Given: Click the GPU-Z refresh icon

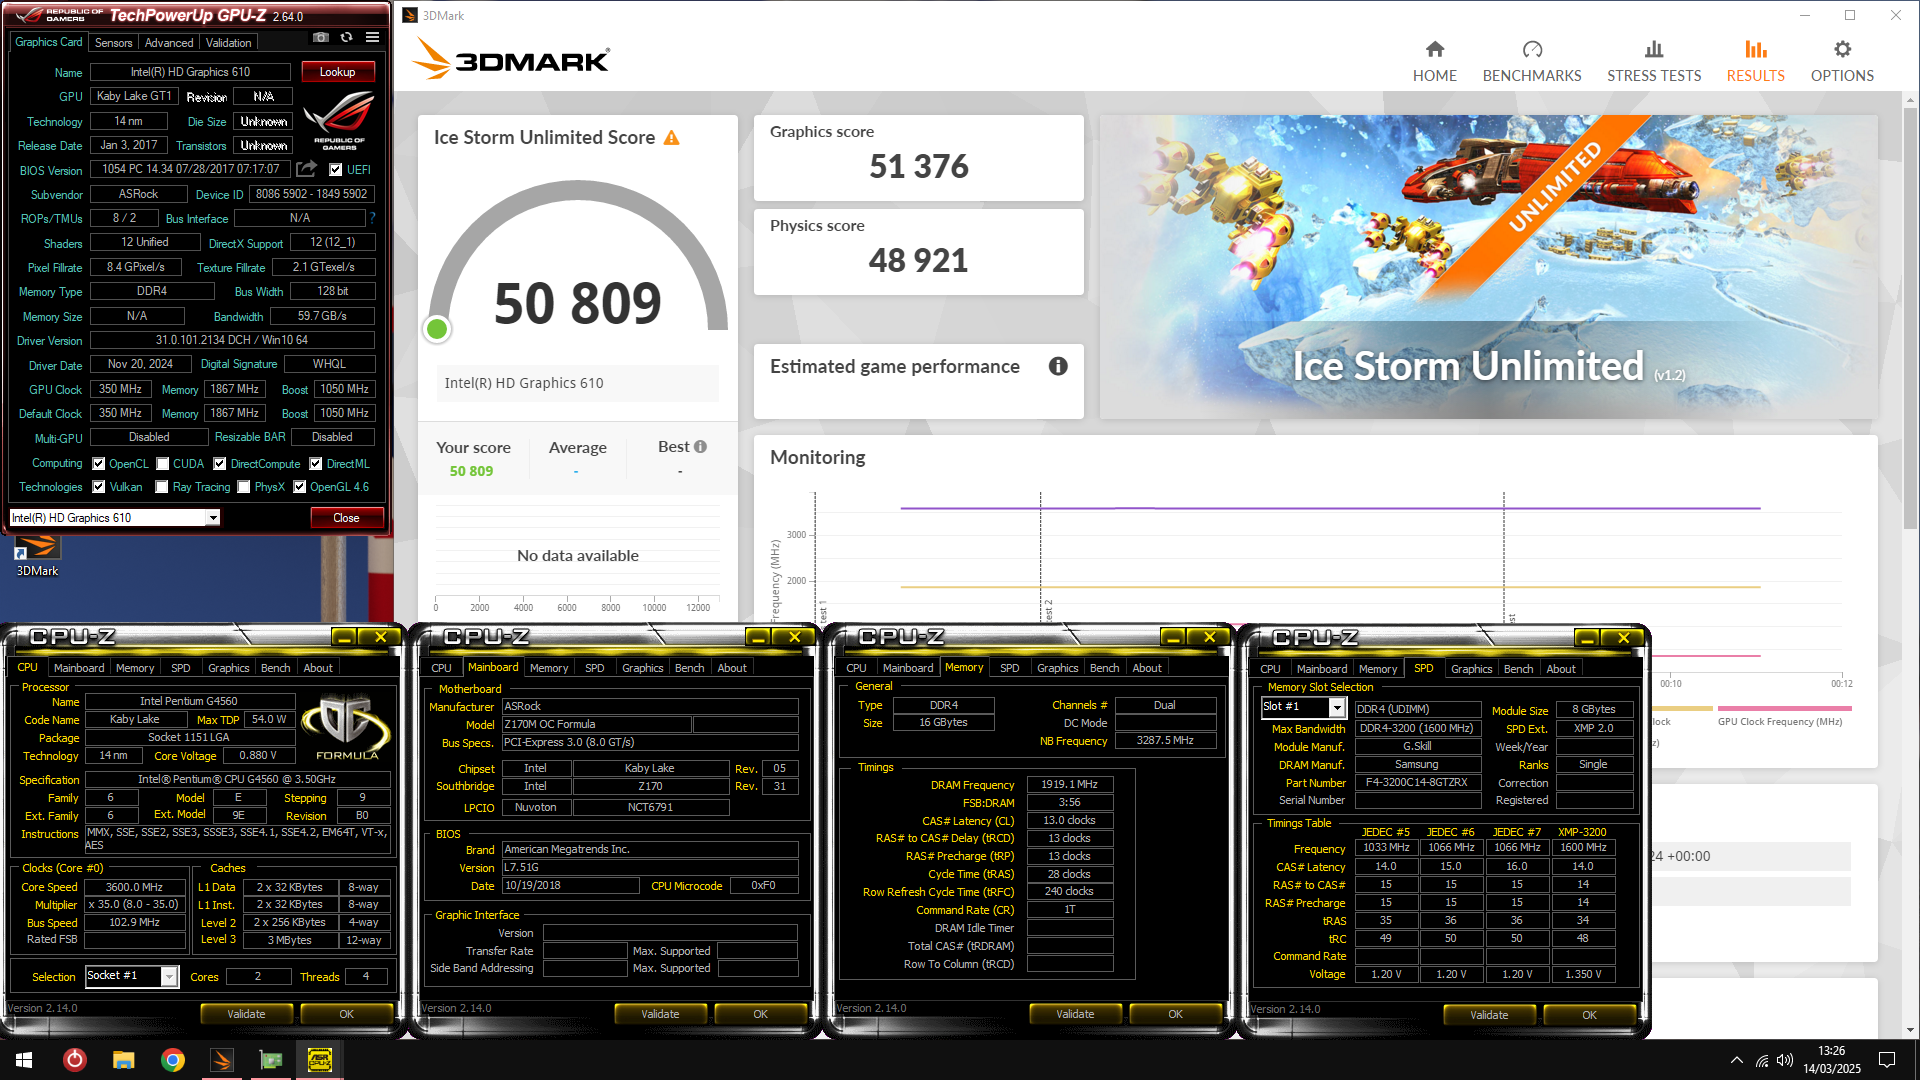Looking at the screenshot, I should point(346,38).
